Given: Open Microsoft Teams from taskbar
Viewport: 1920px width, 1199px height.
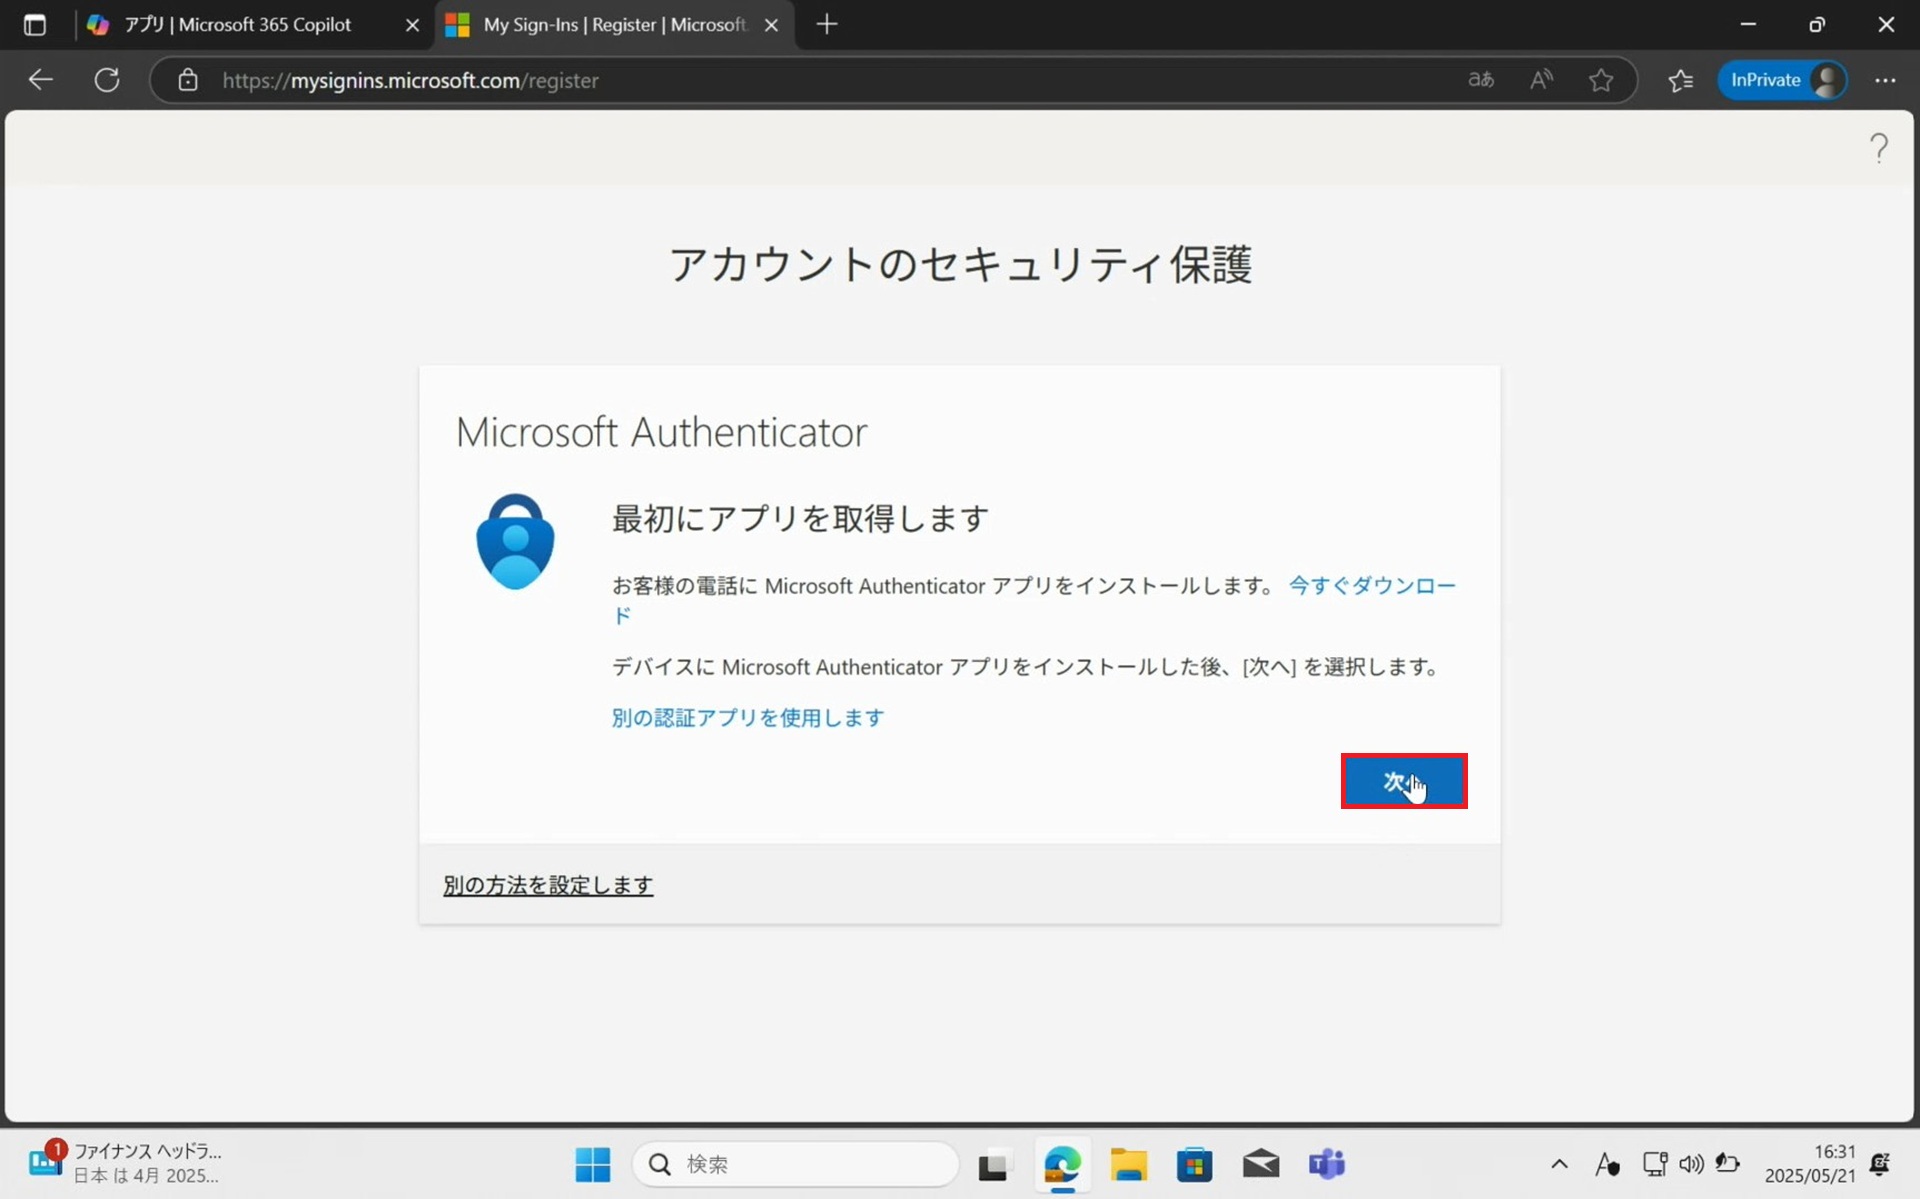Looking at the screenshot, I should pyautogui.click(x=1327, y=1165).
